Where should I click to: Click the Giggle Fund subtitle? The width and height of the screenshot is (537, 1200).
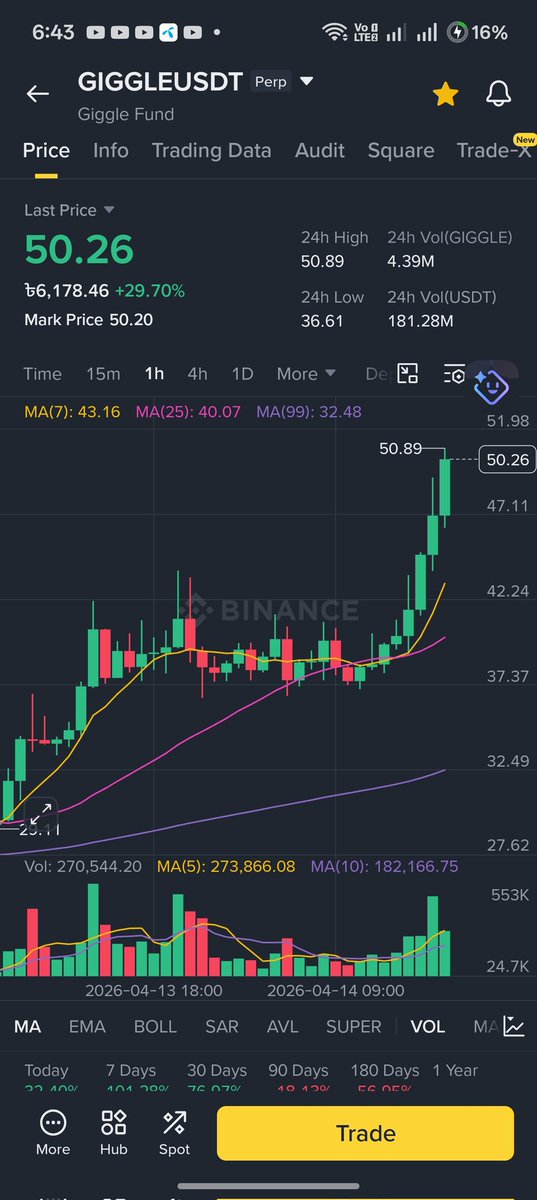pyautogui.click(x=126, y=114)
